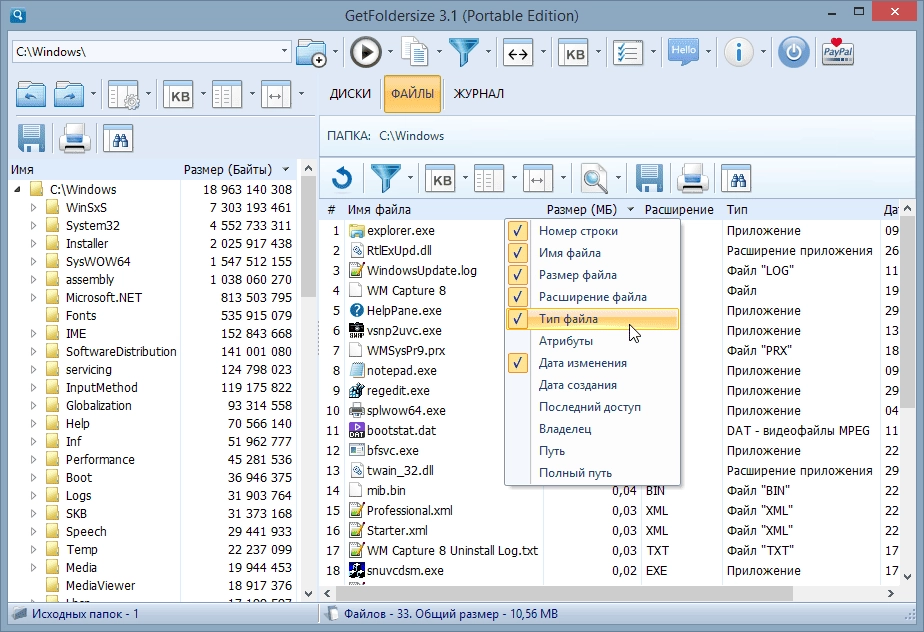Open the 'Размер (Байты)' column sort dropdown
Viewport: 924px width, 632px height.
[286, 170]
